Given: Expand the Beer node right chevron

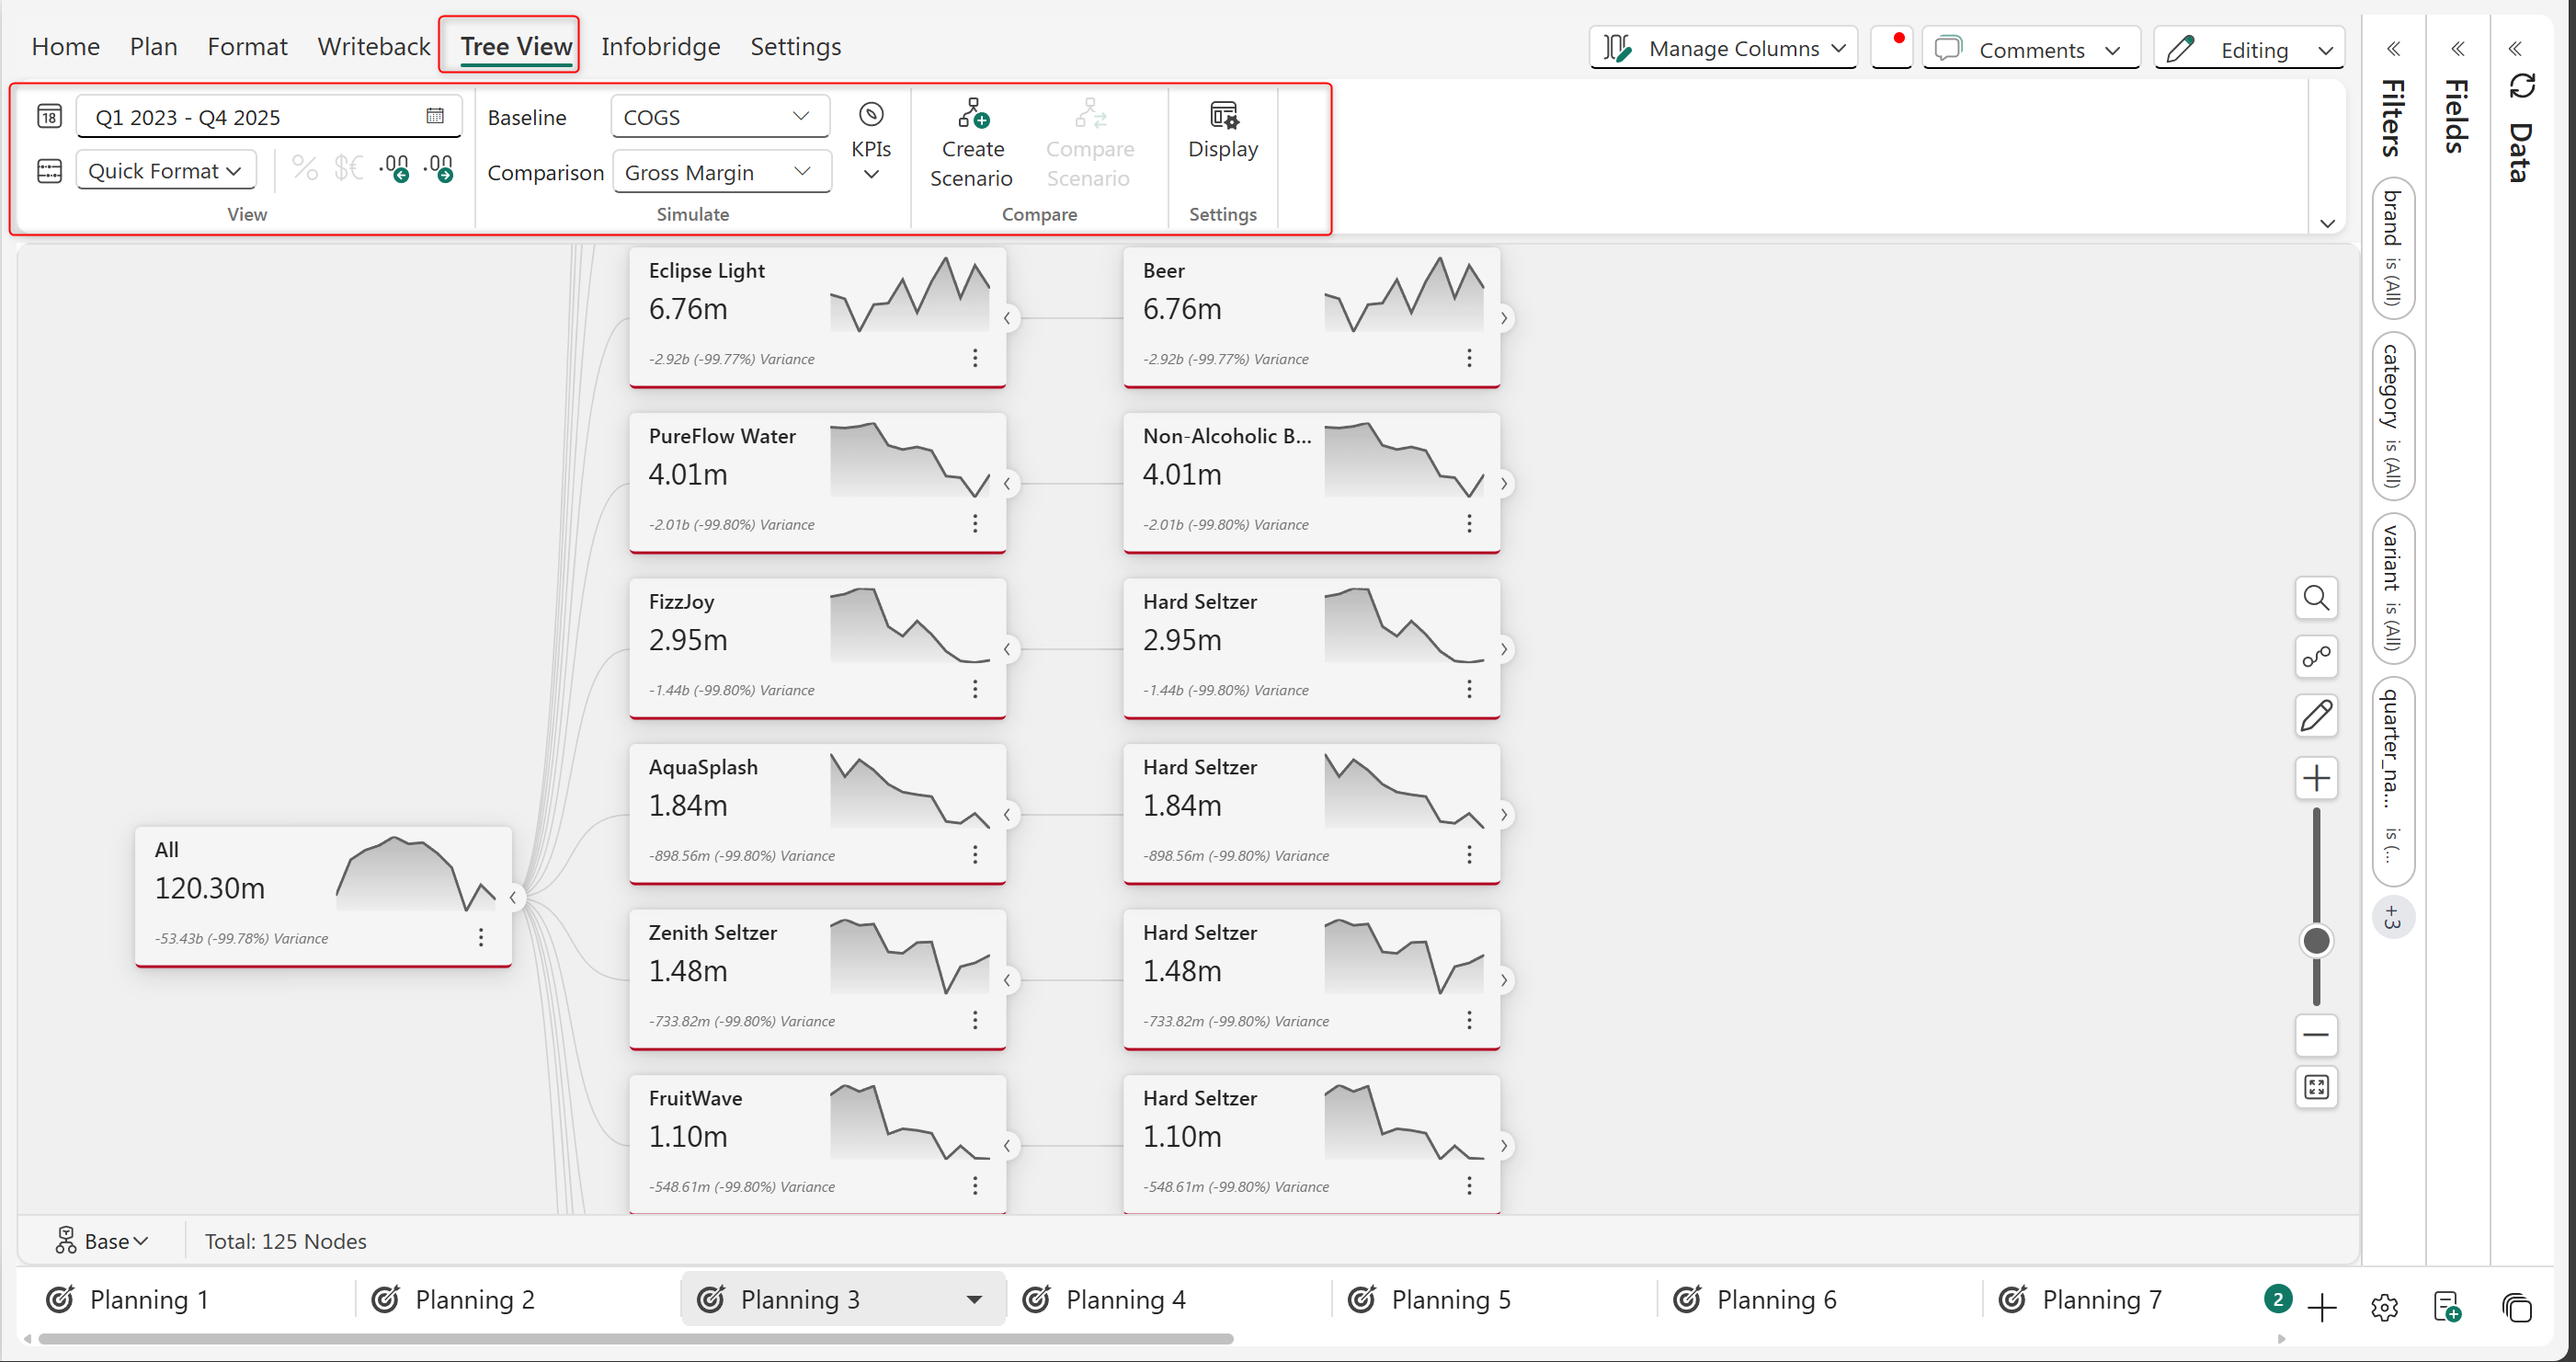Looking at the screenshot, I should click(1503, 318).
